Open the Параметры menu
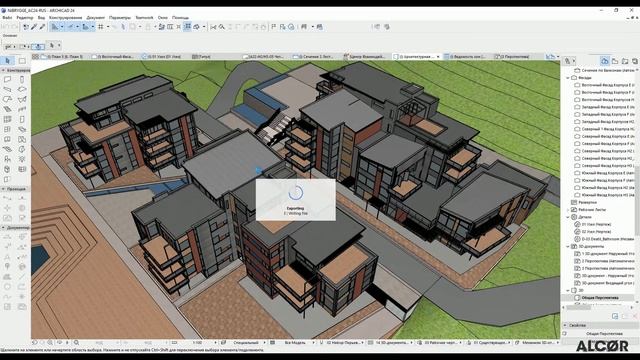Image resolution: width=640 pixels, height=360 pixels. tap(120, 18)
